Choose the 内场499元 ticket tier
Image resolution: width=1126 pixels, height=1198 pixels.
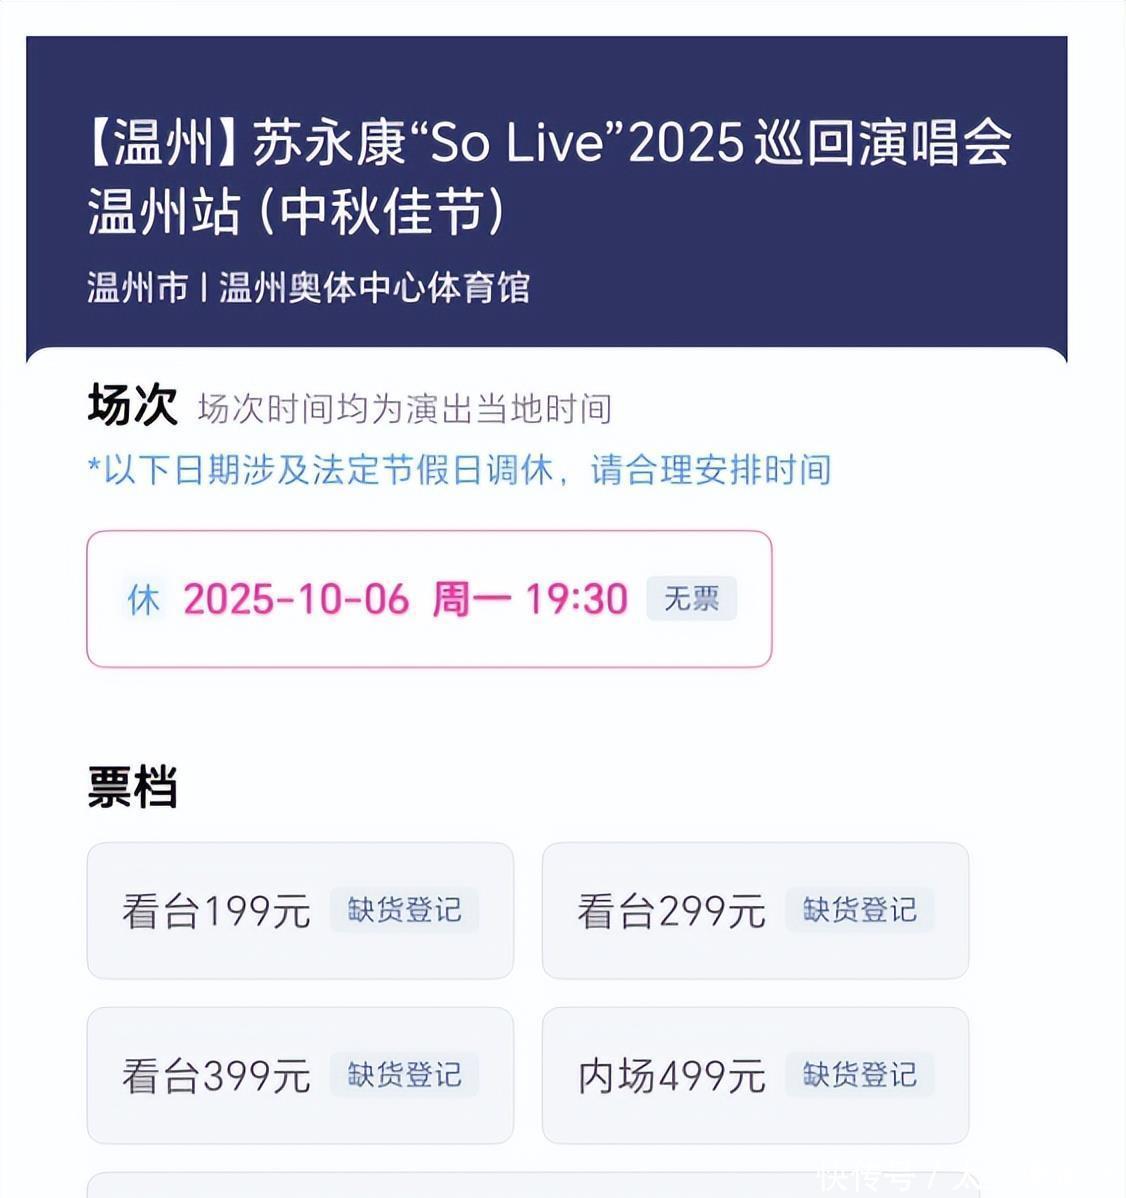click(756, 1076)
